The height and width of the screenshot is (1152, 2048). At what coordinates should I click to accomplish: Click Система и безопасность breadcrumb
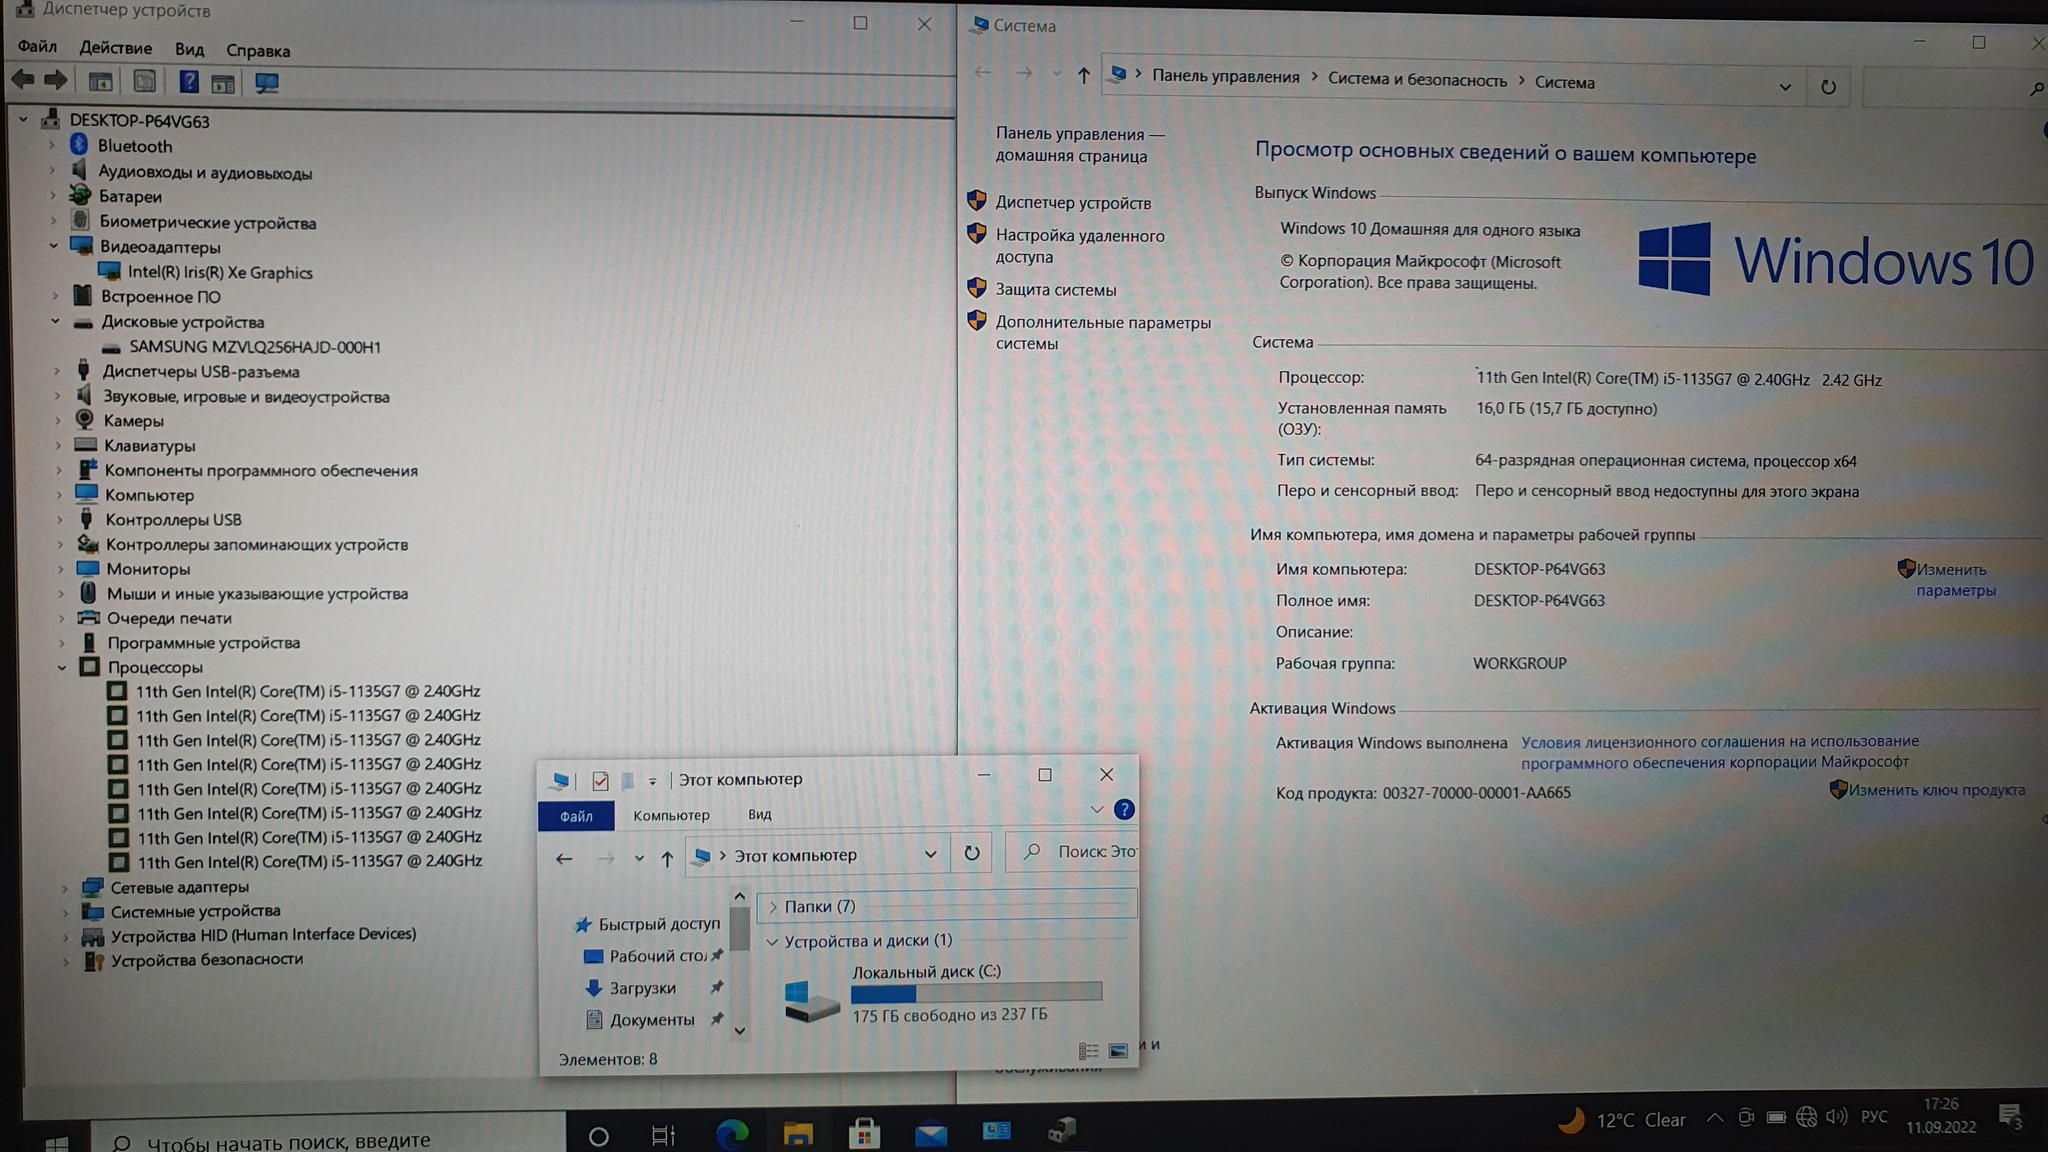click(1417, 80)
